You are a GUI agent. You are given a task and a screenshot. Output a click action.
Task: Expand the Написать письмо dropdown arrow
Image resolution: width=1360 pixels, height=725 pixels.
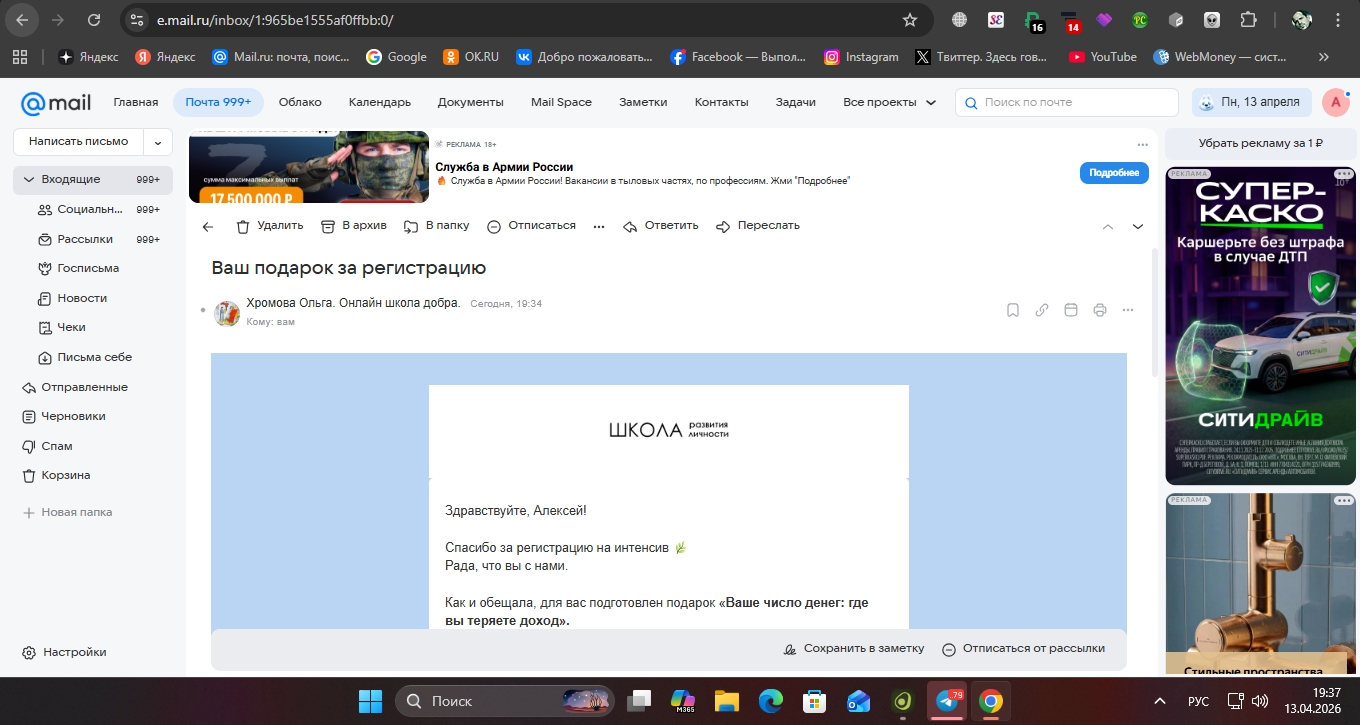click(158, 142)
